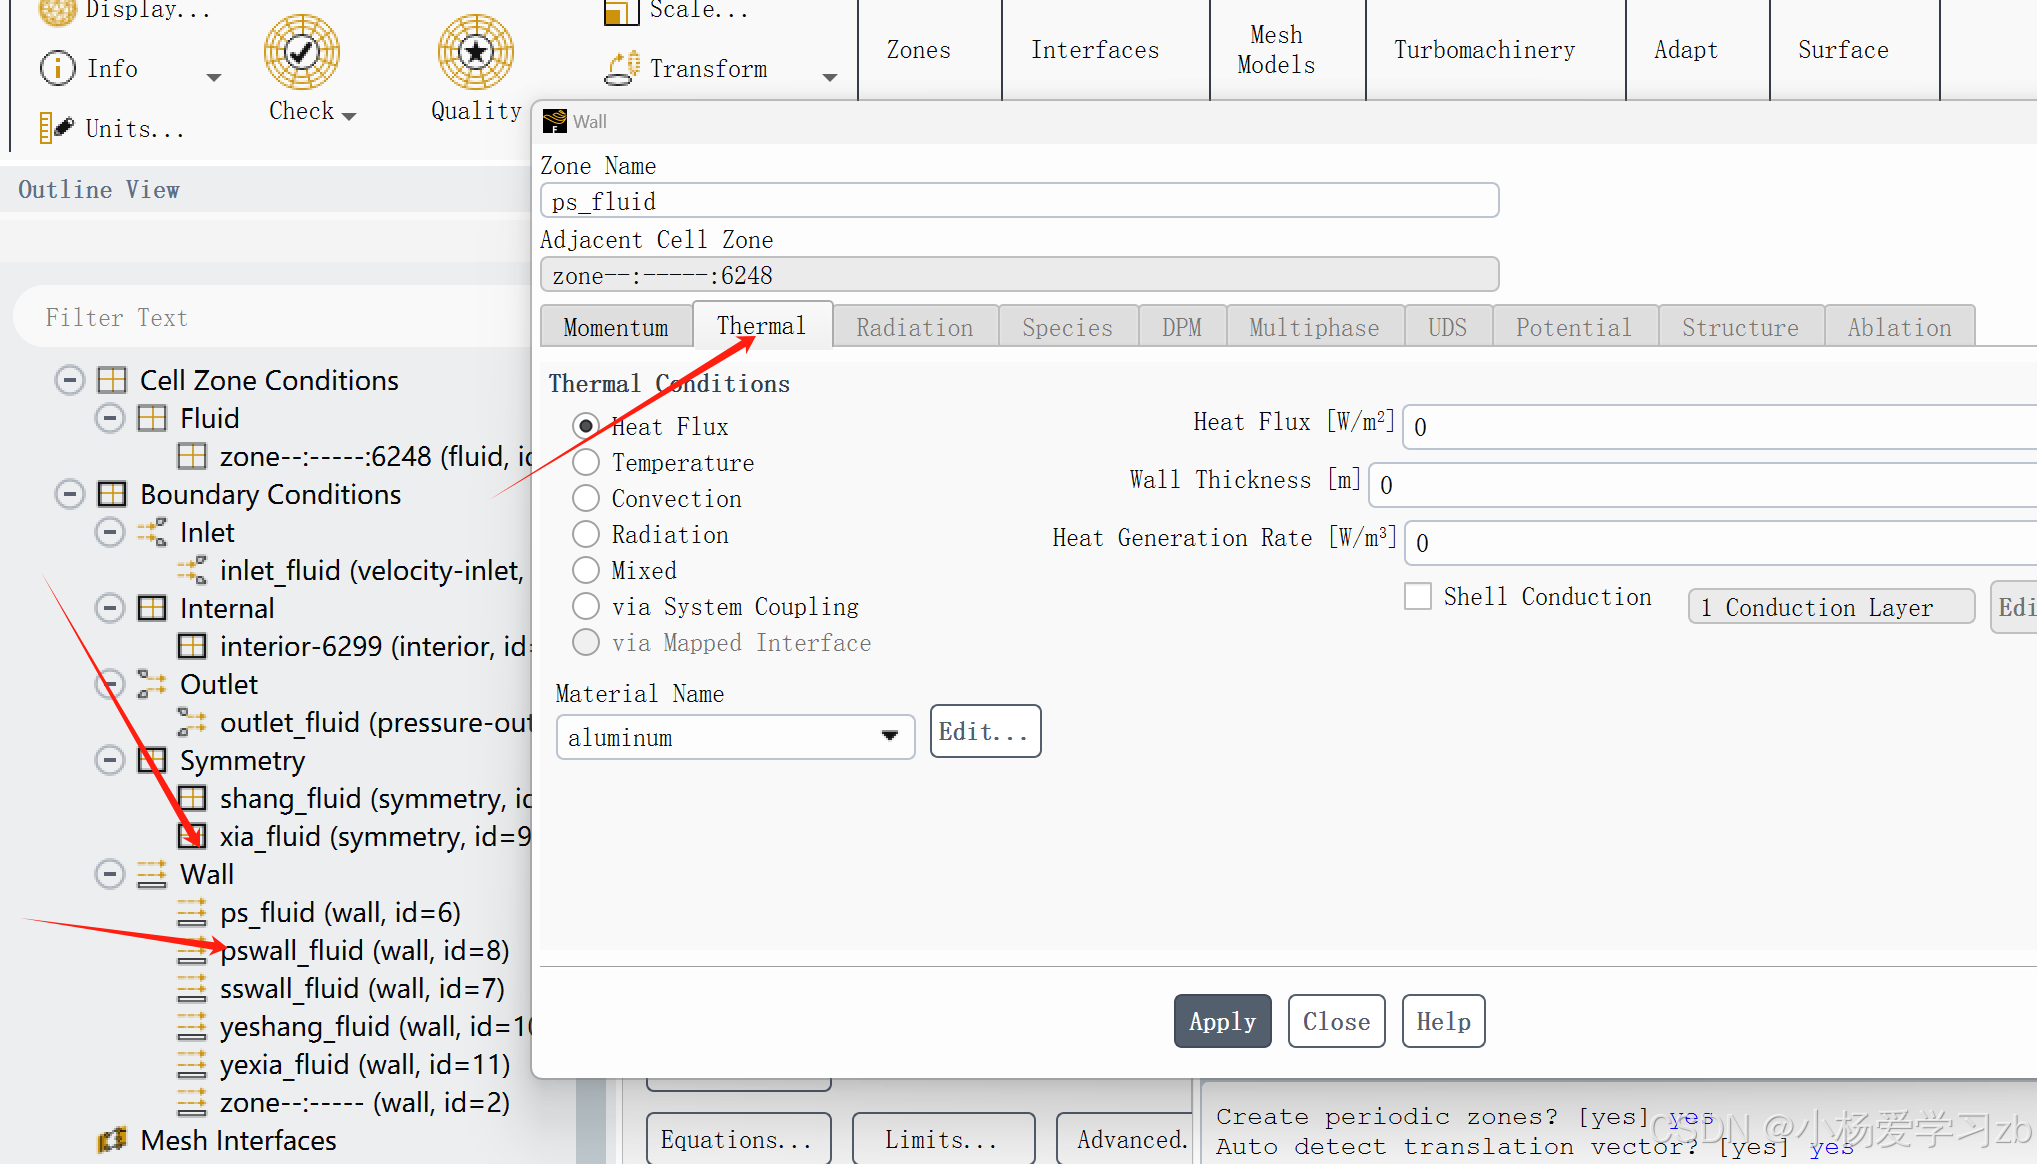Click the material Edit... button
Screen dimensions: 2037x1164
[984, 731]
